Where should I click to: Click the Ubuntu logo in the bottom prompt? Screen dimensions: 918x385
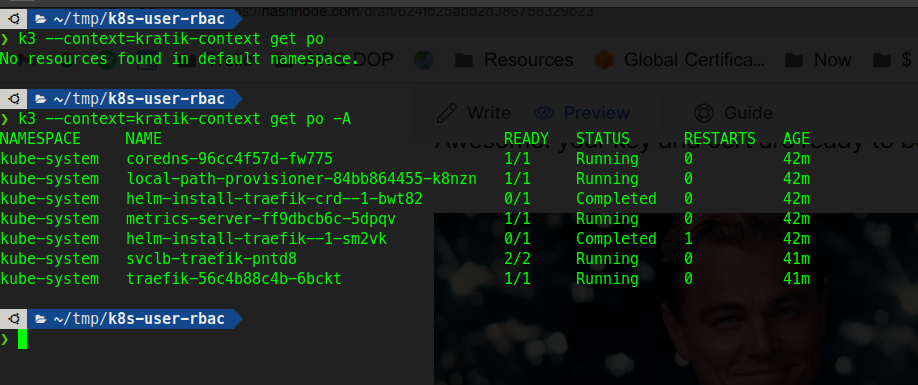[x=15, y=319]
